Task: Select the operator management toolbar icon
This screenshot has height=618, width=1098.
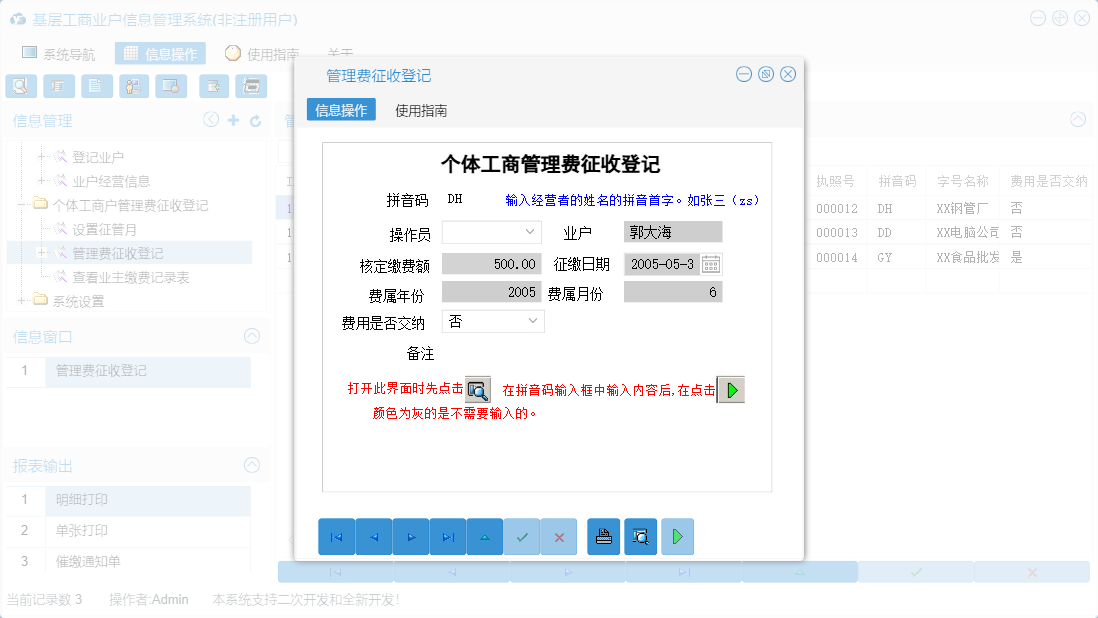Action: pyautogui.click(x=133, y=86)
